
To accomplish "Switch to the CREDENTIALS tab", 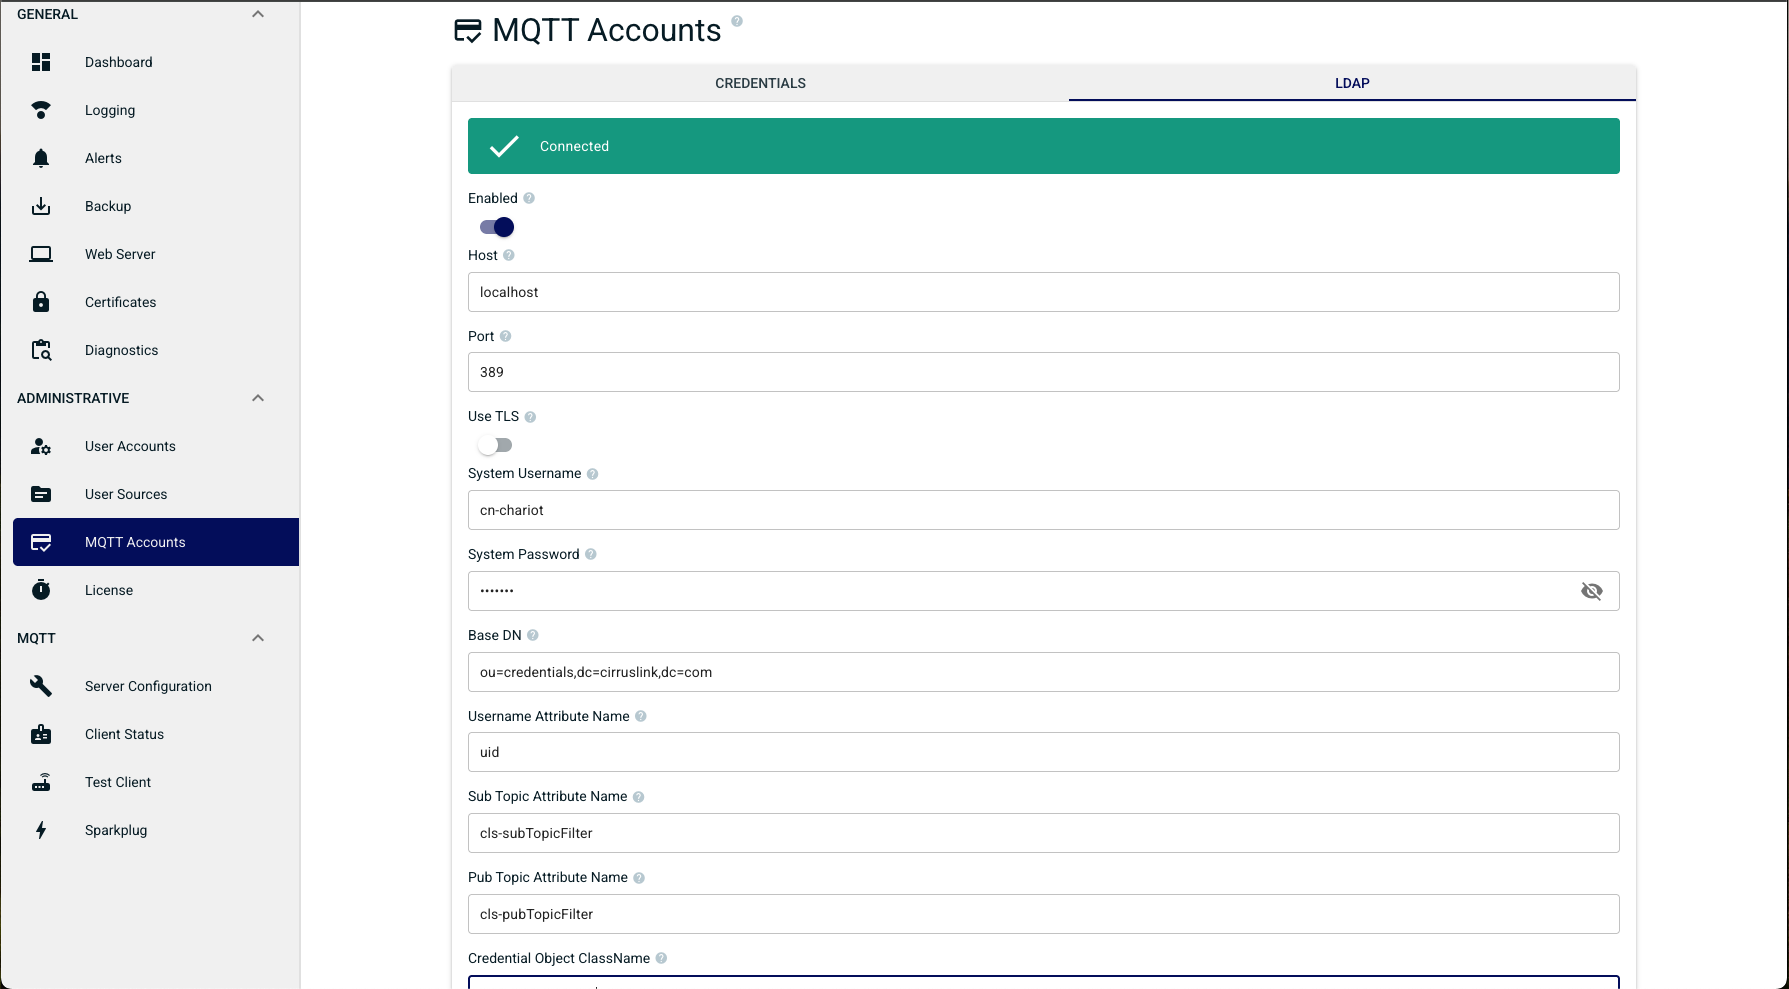I will pos(760,83).
